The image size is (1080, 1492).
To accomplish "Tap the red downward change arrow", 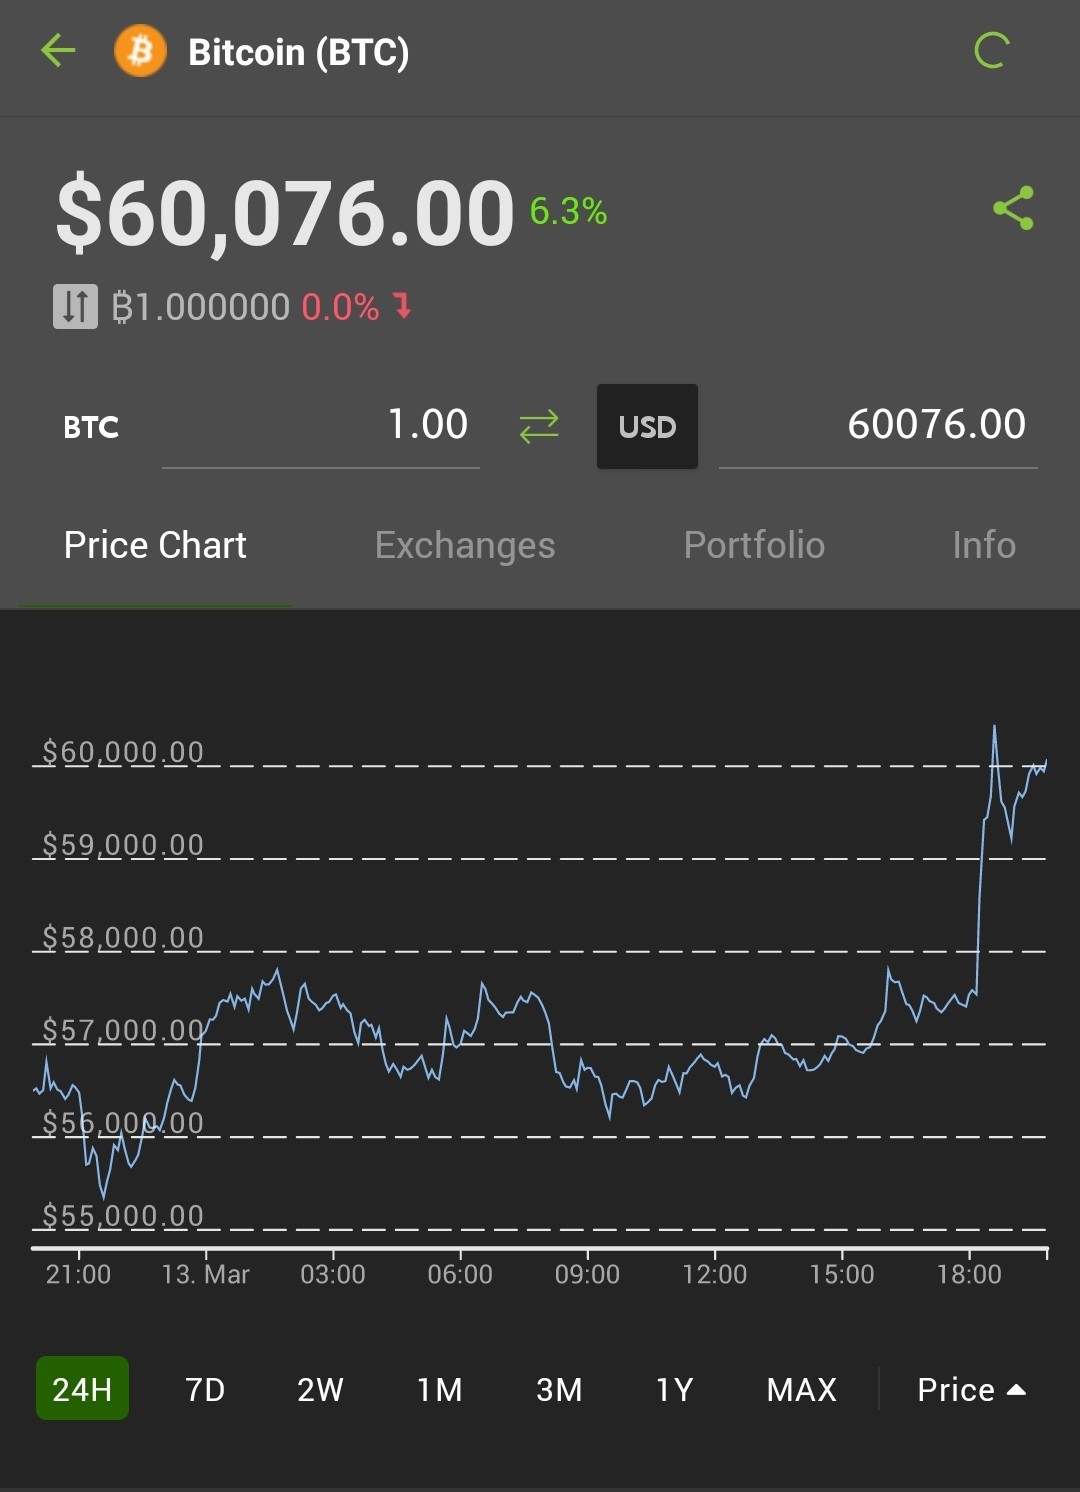I will pos(402,305).
